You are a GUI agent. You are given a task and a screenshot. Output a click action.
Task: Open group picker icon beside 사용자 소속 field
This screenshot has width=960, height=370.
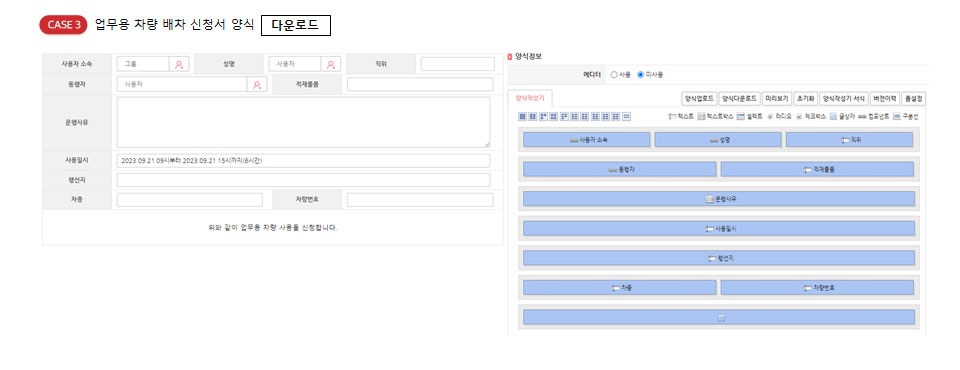(179, 64)
